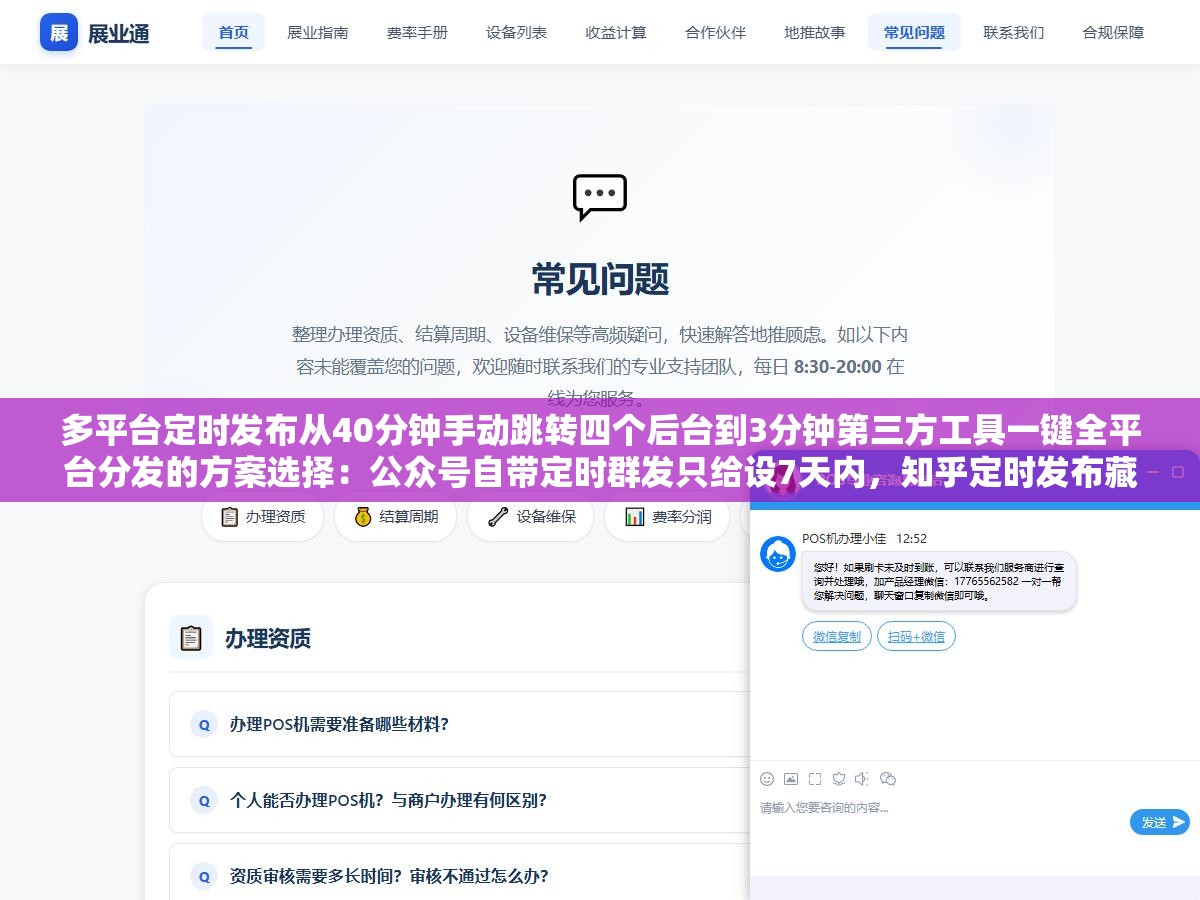Select the 常见问题 nav tab
Image resolution: width=1200 pixels, height=900 pixels.
pyautogui.click(x=914, y=32)
